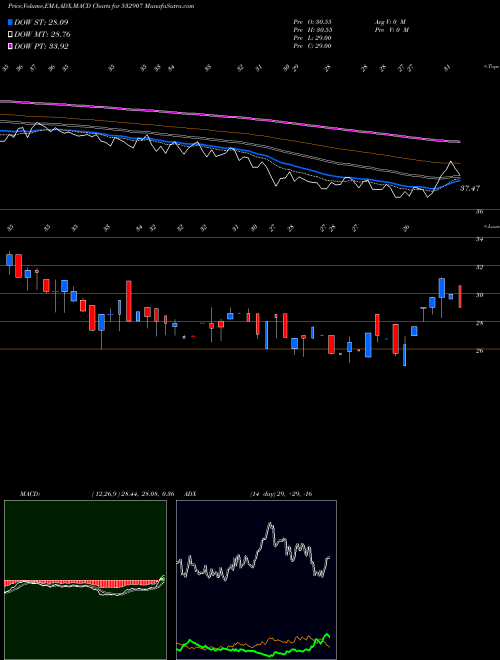
Task: Click the 26 price axis label
Action: click(x=479, y=351)
